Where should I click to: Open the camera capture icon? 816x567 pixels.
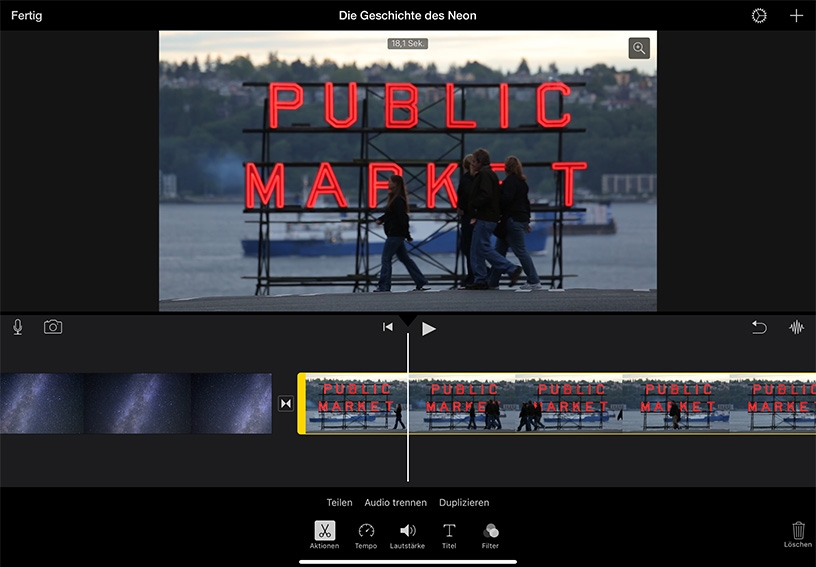click(53, 327)
